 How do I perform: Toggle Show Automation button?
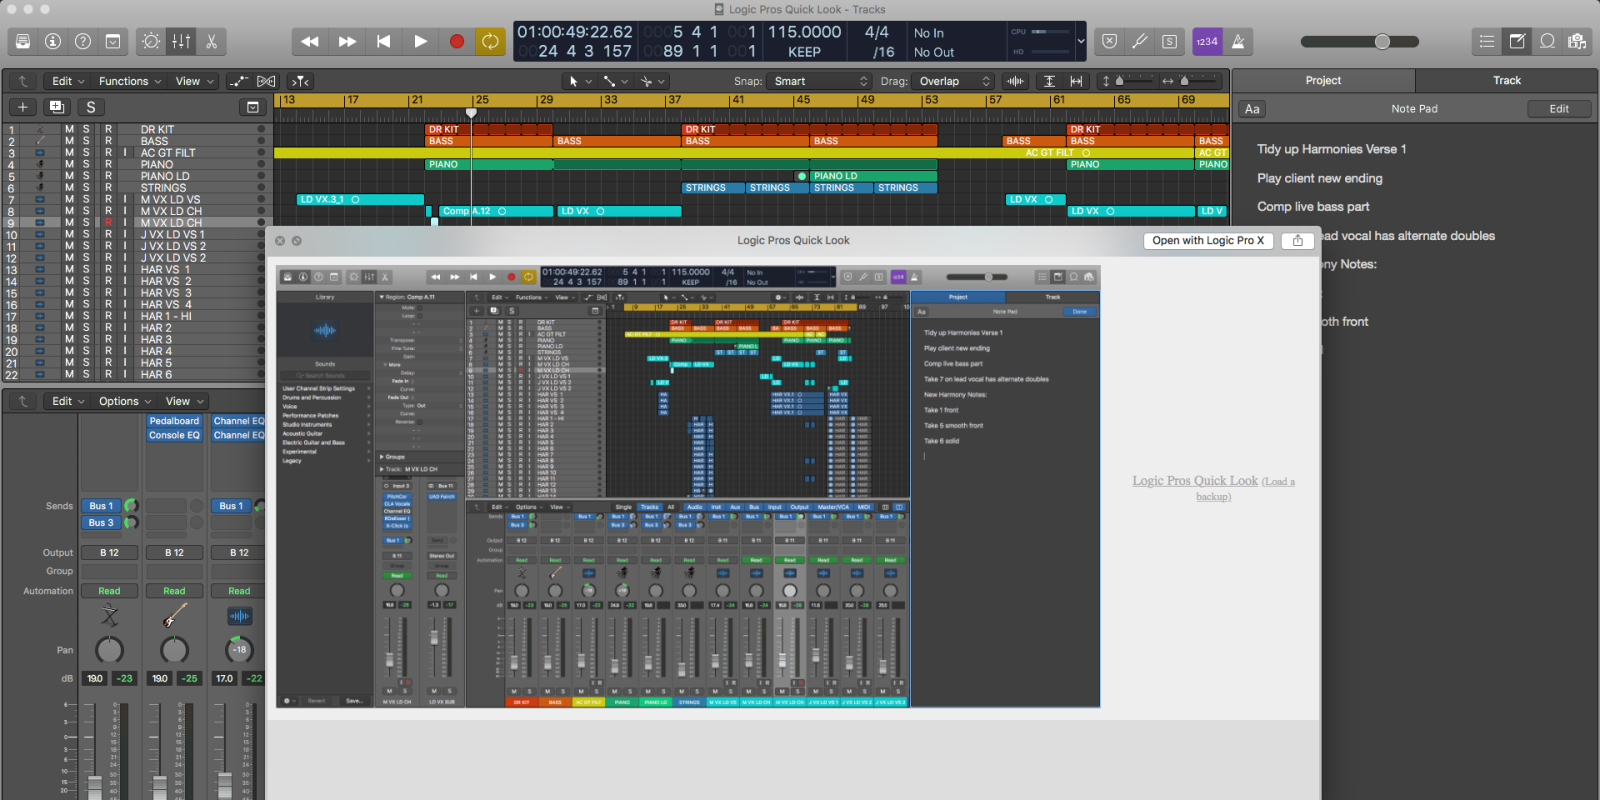click(x=239, y=81)
